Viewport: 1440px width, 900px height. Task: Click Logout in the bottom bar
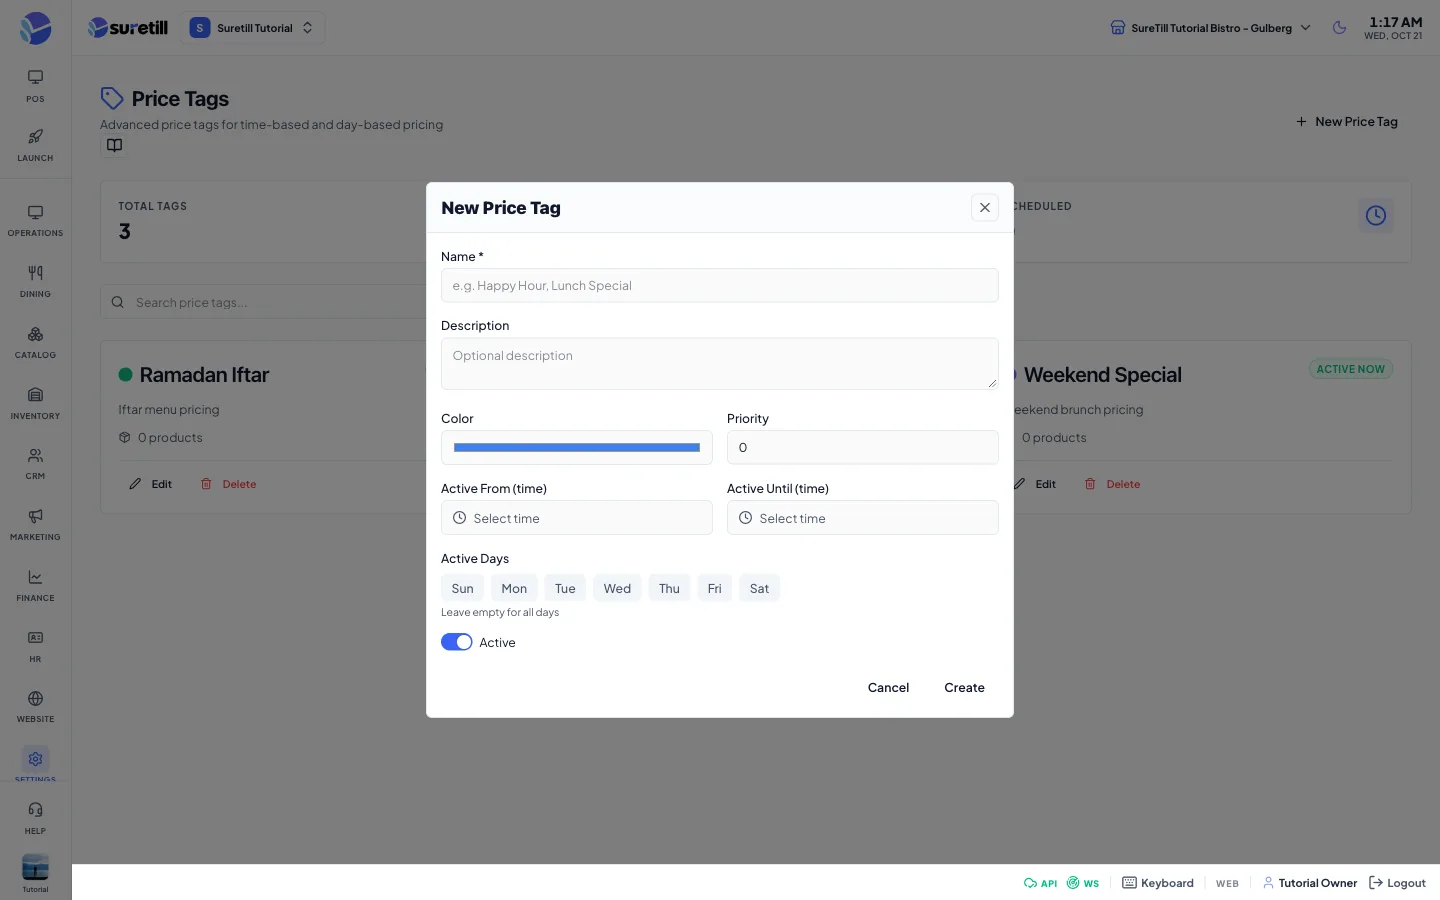[1397, 883]
